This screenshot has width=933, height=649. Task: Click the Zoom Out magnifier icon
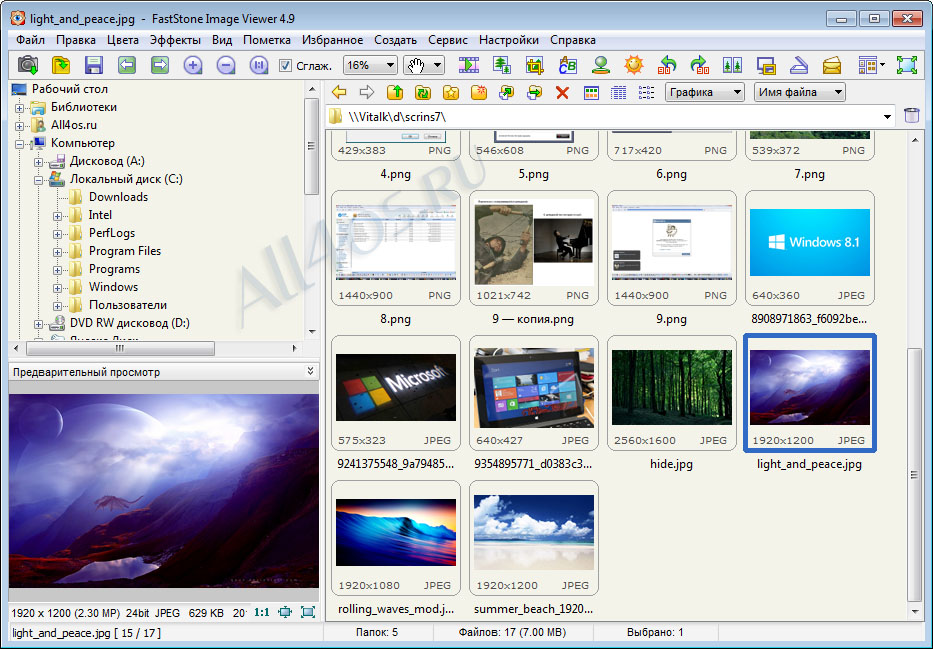(226, 65)
